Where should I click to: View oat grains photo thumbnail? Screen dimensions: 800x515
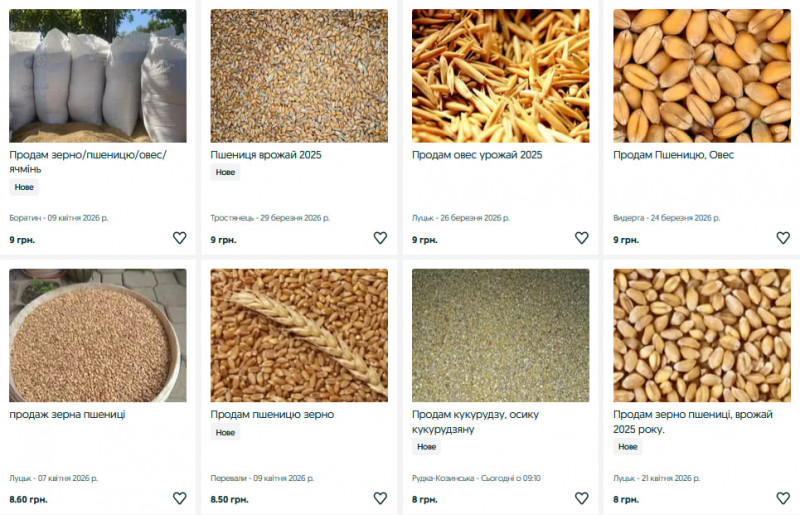[501, 76]
